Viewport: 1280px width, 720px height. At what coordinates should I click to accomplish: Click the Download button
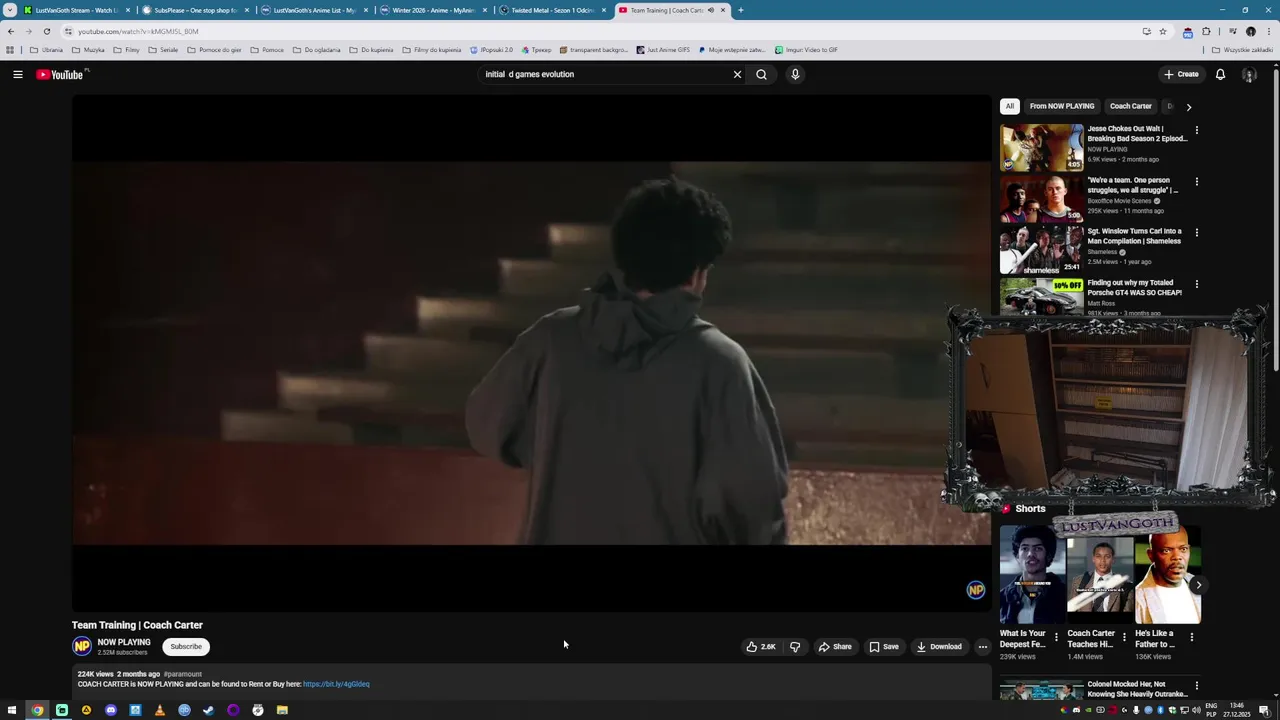939,646
